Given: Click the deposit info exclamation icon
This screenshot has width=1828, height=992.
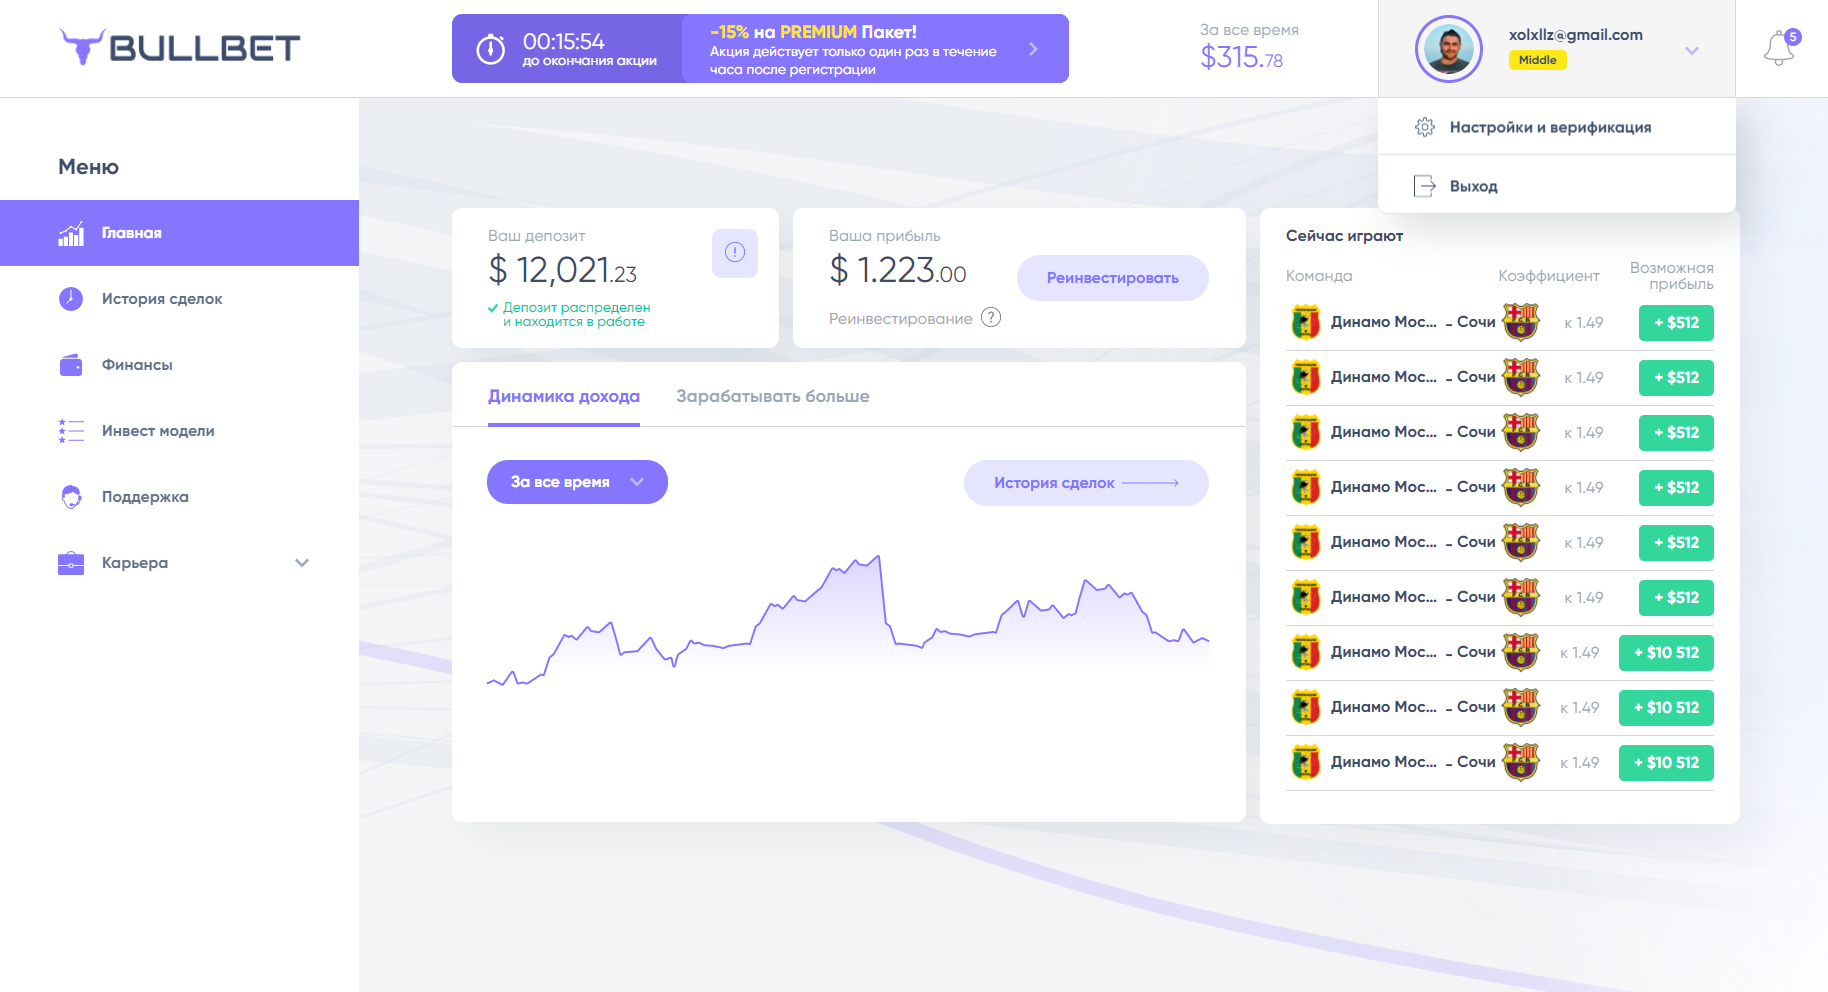Looking at the screenshot, I should coord(735,253).
